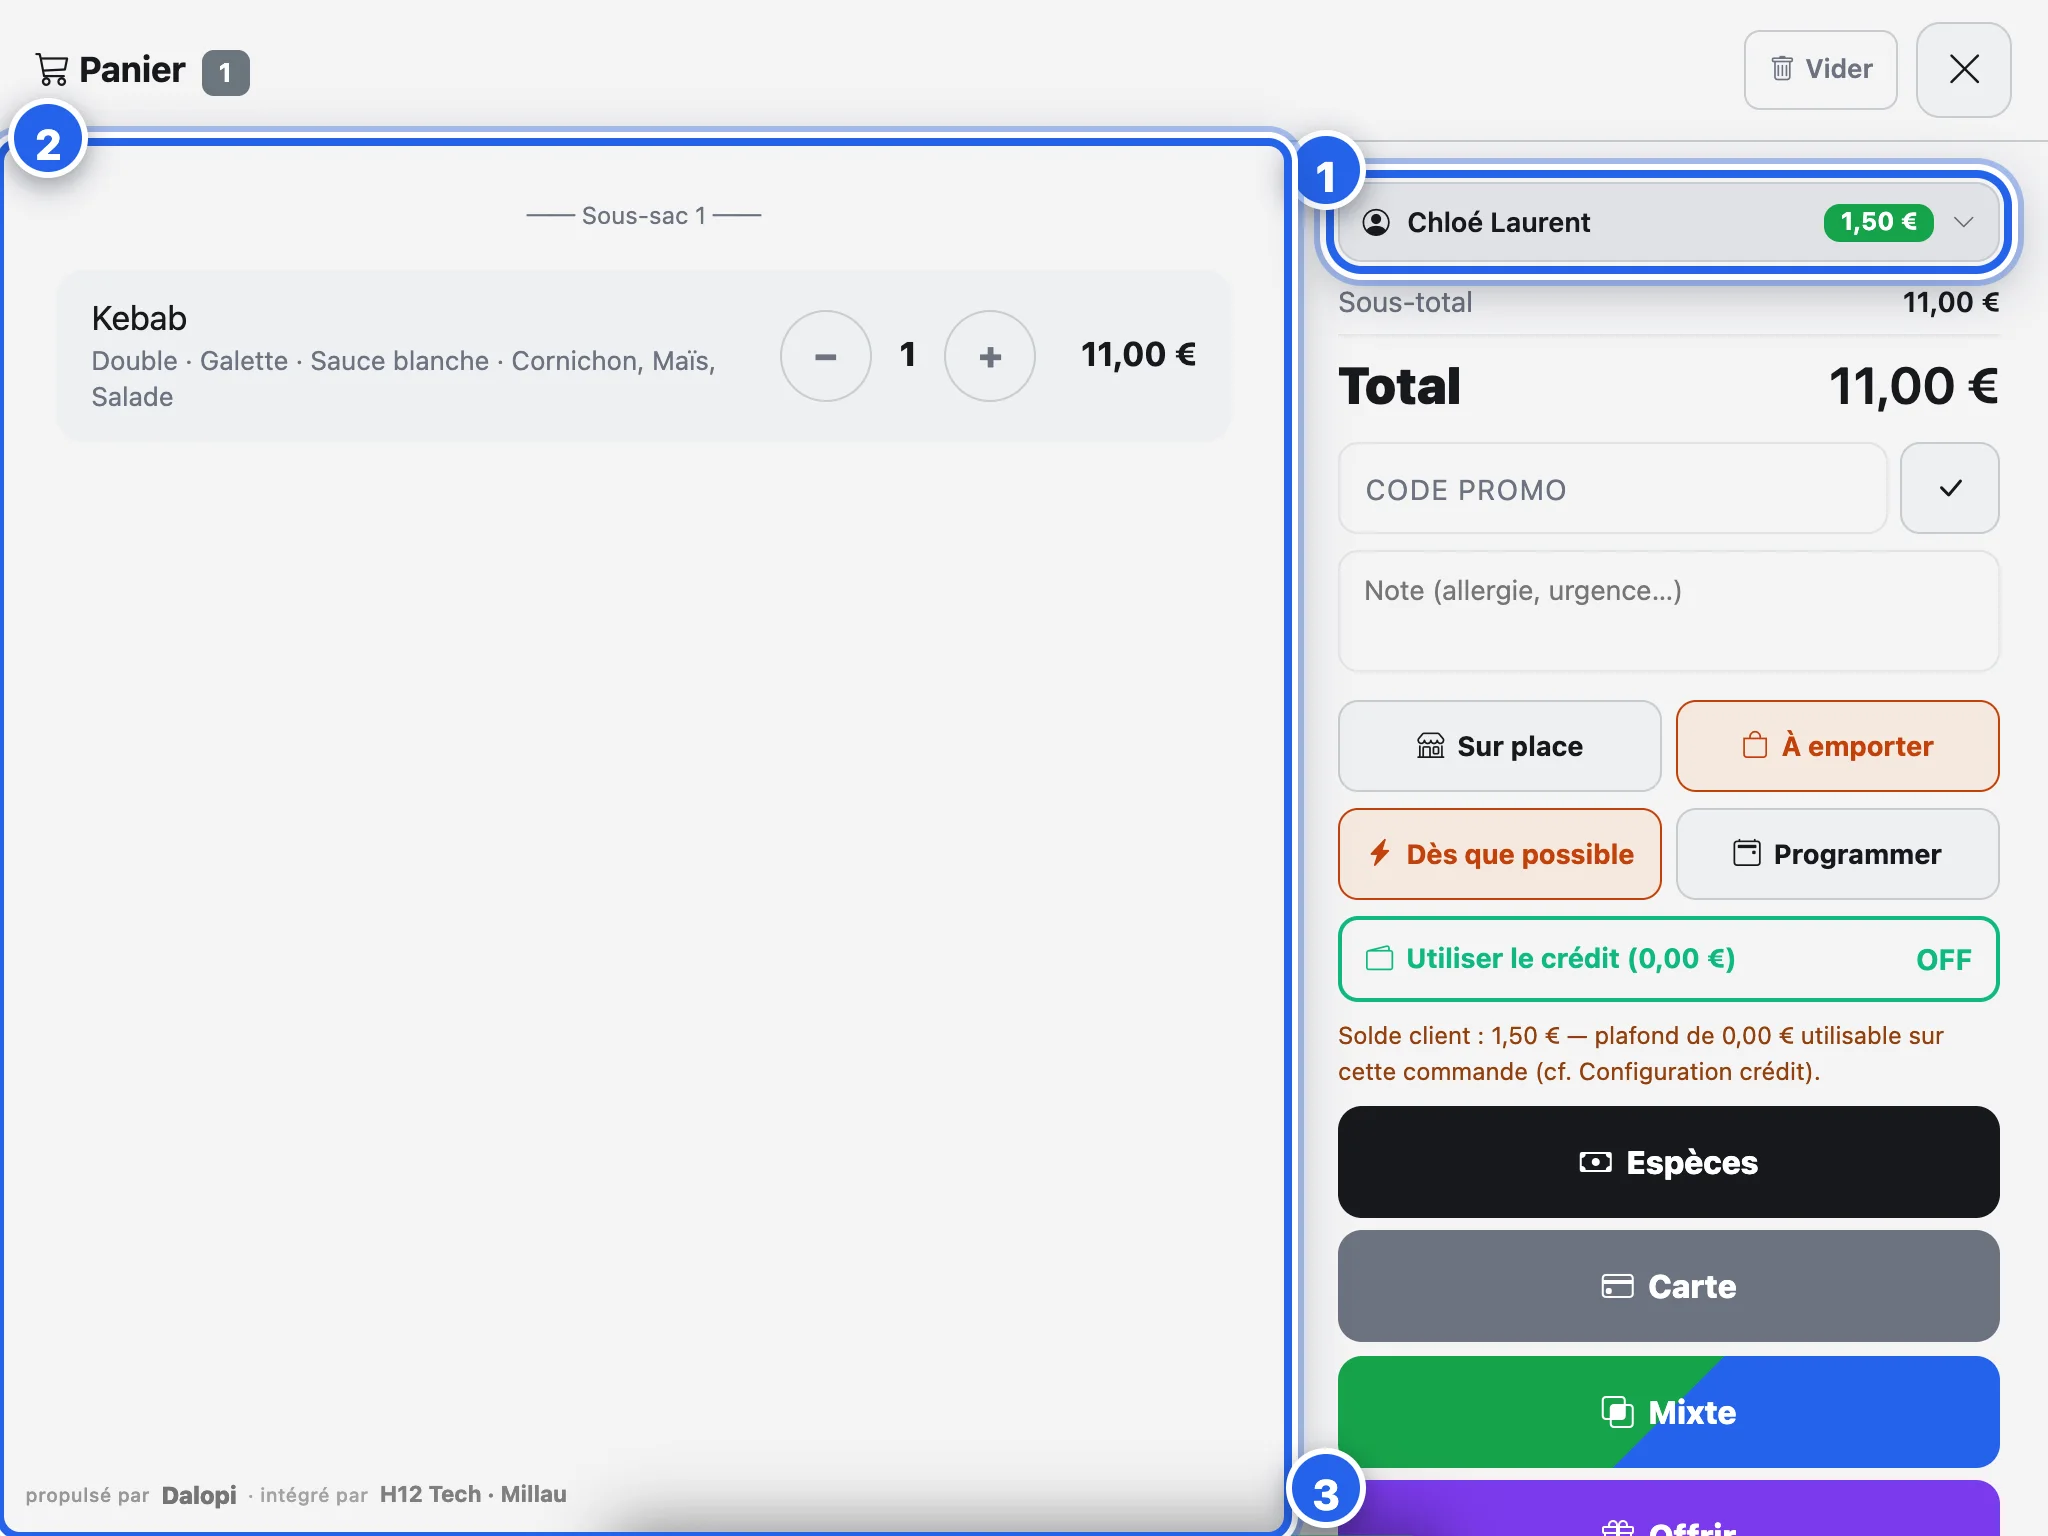Decrease the Kebab quantity with the minus button

825,356
